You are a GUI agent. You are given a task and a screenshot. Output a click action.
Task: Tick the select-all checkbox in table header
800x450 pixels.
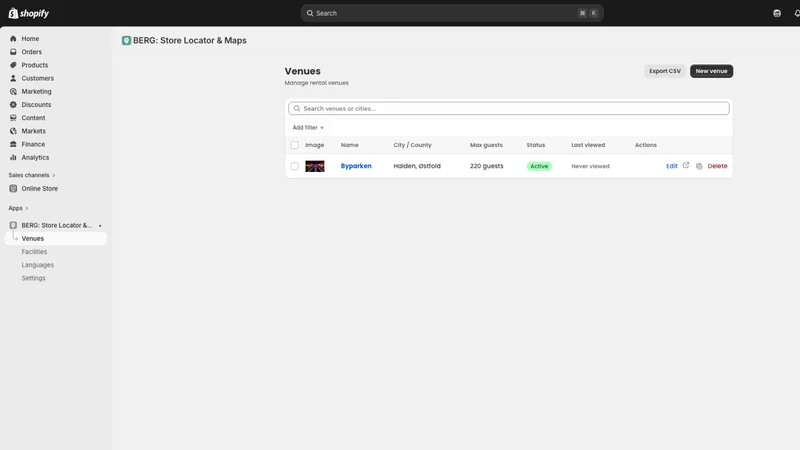click(294, 145)
